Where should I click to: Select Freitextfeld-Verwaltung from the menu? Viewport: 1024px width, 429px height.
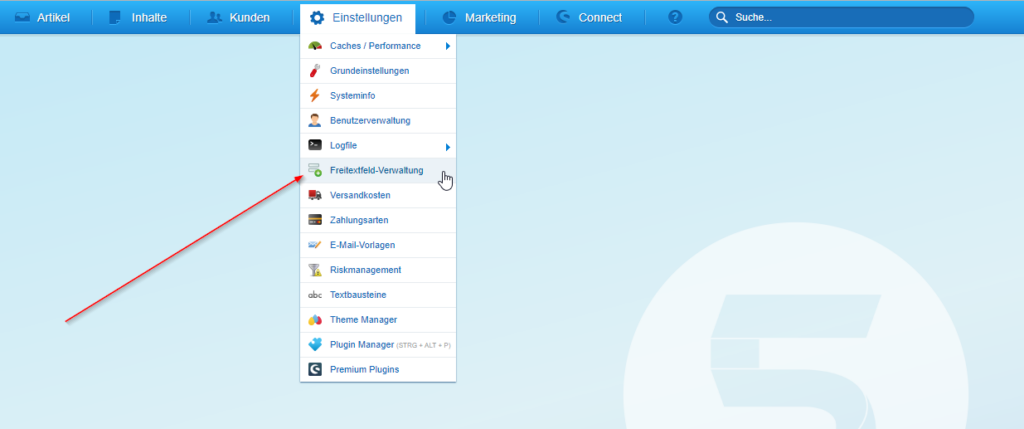pyautogui.click(x=376, y=170)
